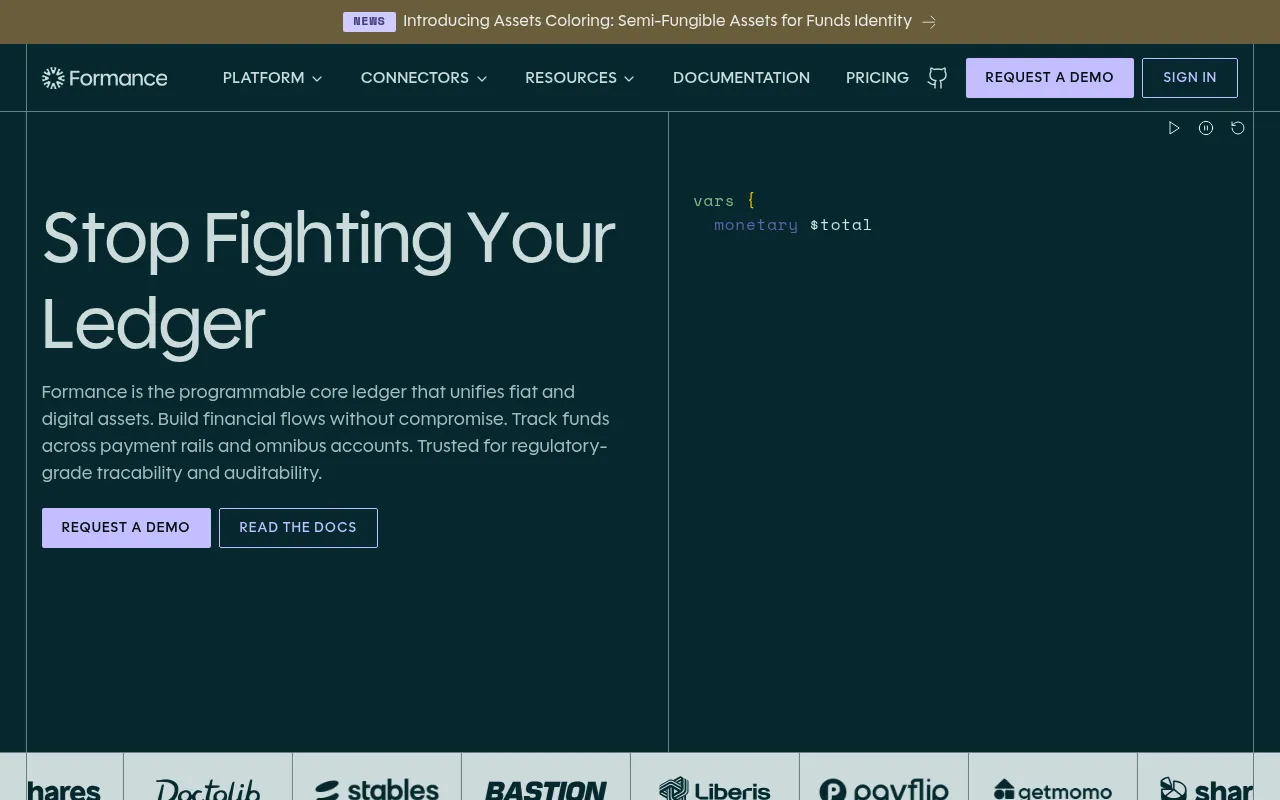The width and height of the screenshot is (1280, 800).
Task: Click the 'Stop Fighting Your Ledger' heading
Action: pyautogui.click(x=328, y=281)
